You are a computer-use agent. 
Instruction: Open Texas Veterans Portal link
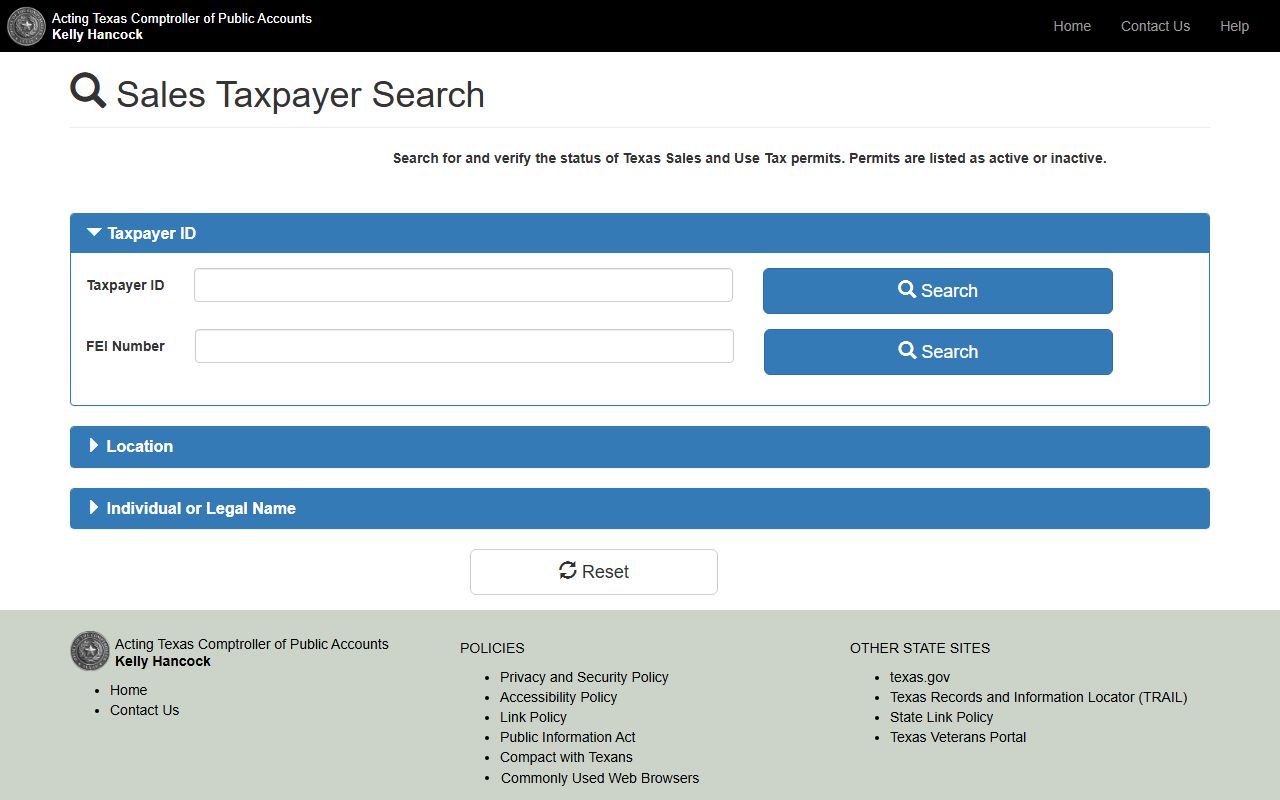(958, 737)
